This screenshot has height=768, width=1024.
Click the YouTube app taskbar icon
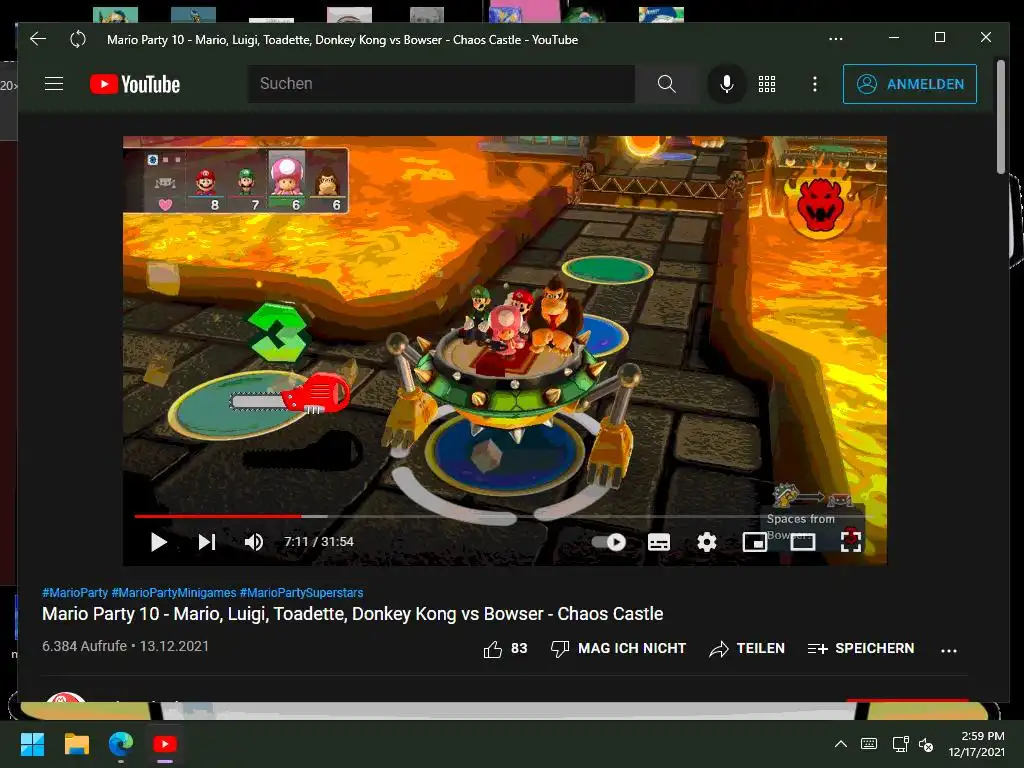165,744
